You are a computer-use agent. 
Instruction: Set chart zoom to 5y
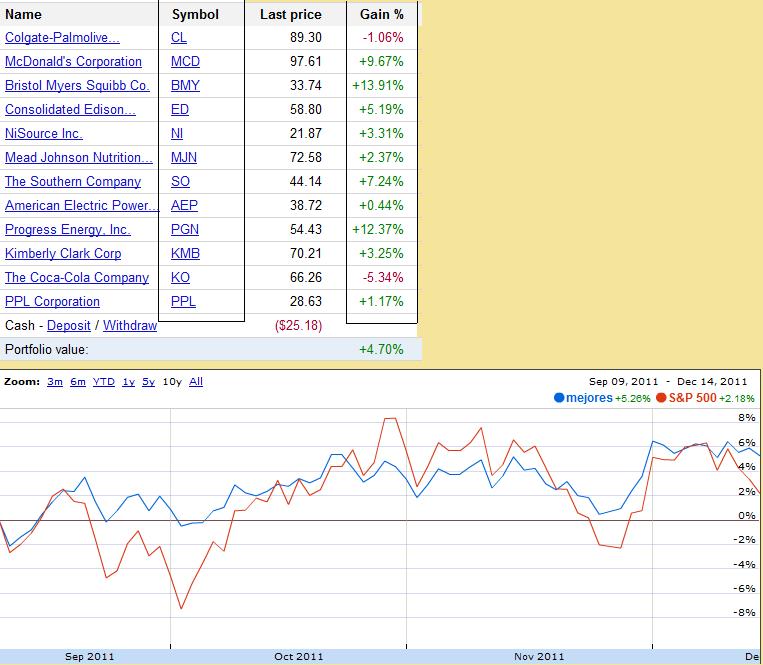(148, 382)
